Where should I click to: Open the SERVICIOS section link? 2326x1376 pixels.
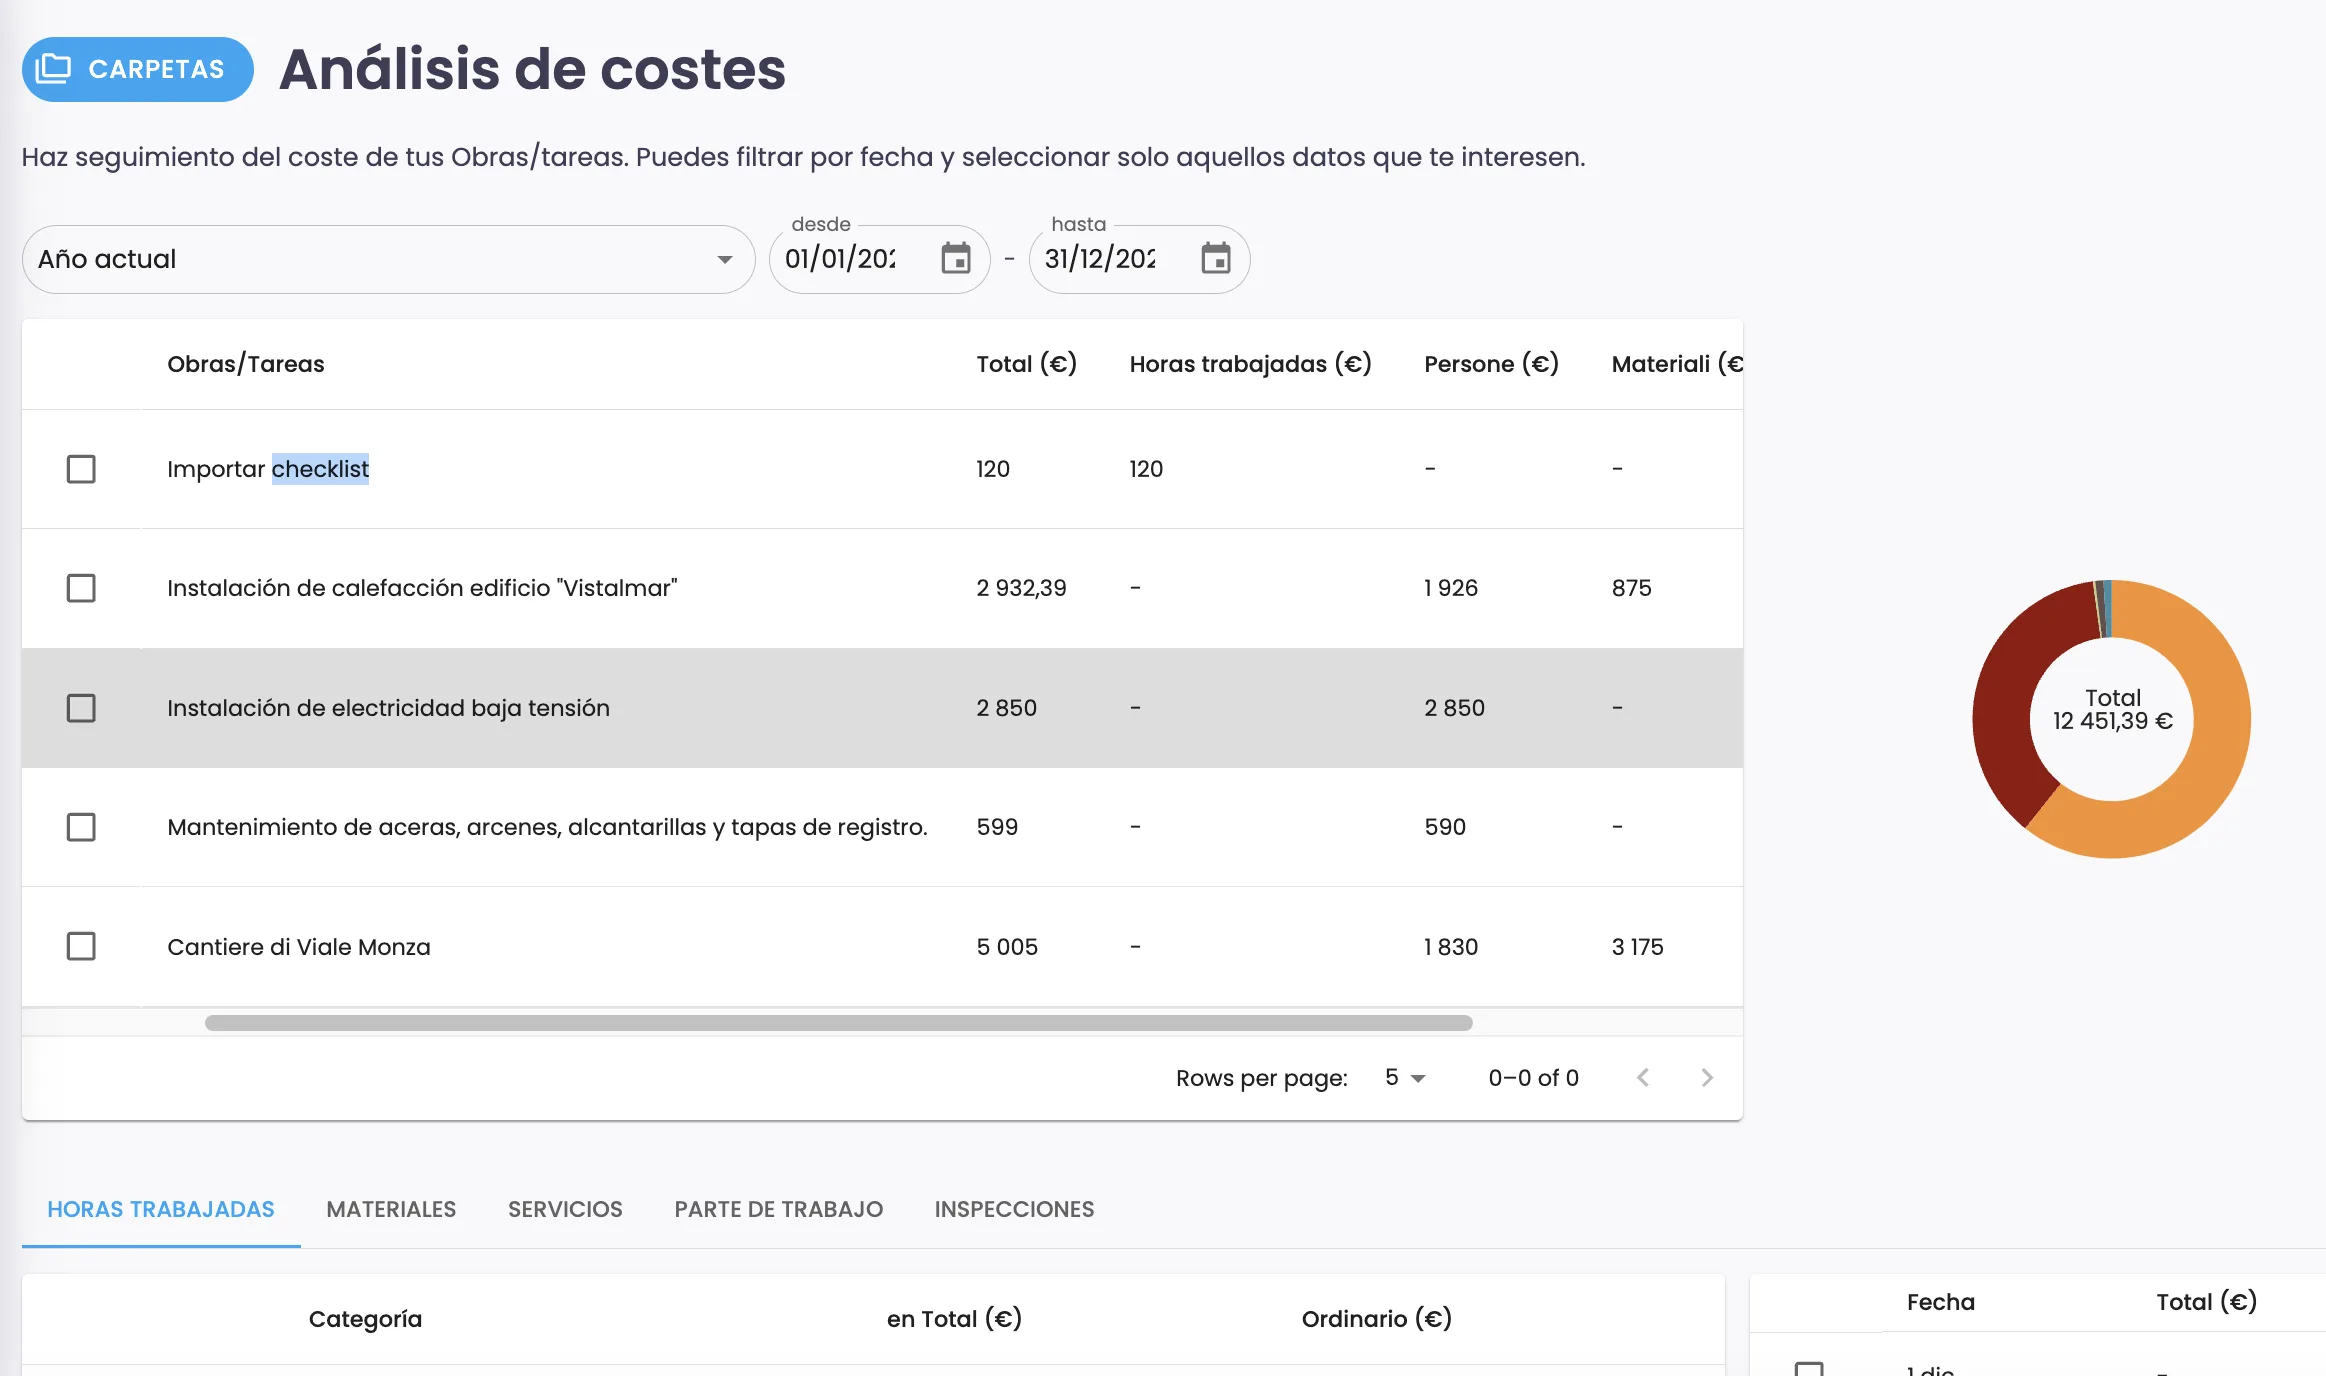coord(565,1209)
